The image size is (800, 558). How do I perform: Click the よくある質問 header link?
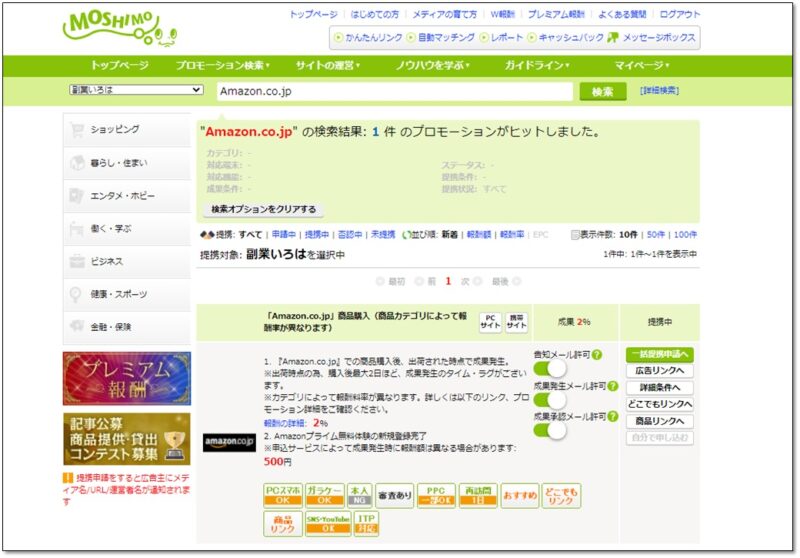[622, 14]
